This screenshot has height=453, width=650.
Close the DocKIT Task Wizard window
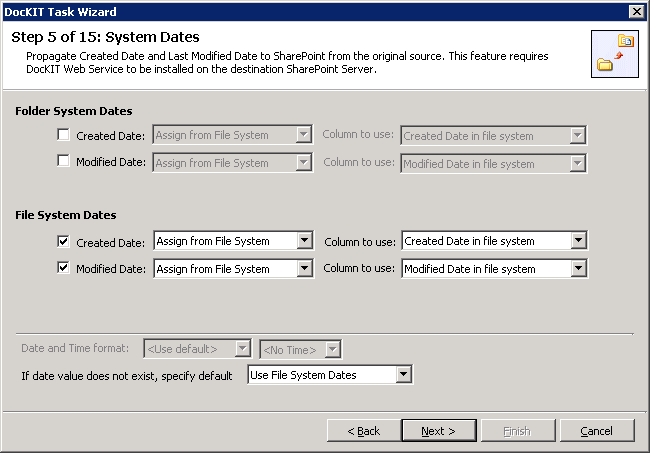(x=636, y=11)
